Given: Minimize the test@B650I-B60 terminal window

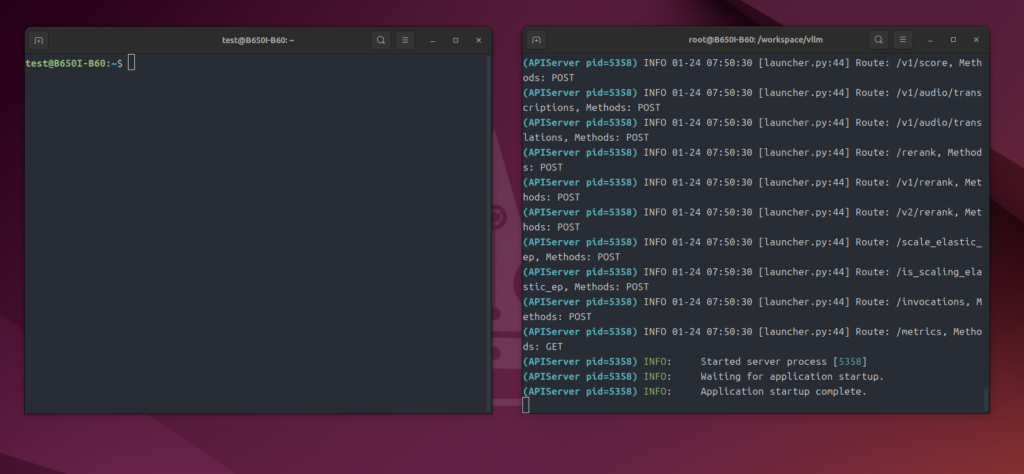Looking at the screenshot, I should (433, 41).
